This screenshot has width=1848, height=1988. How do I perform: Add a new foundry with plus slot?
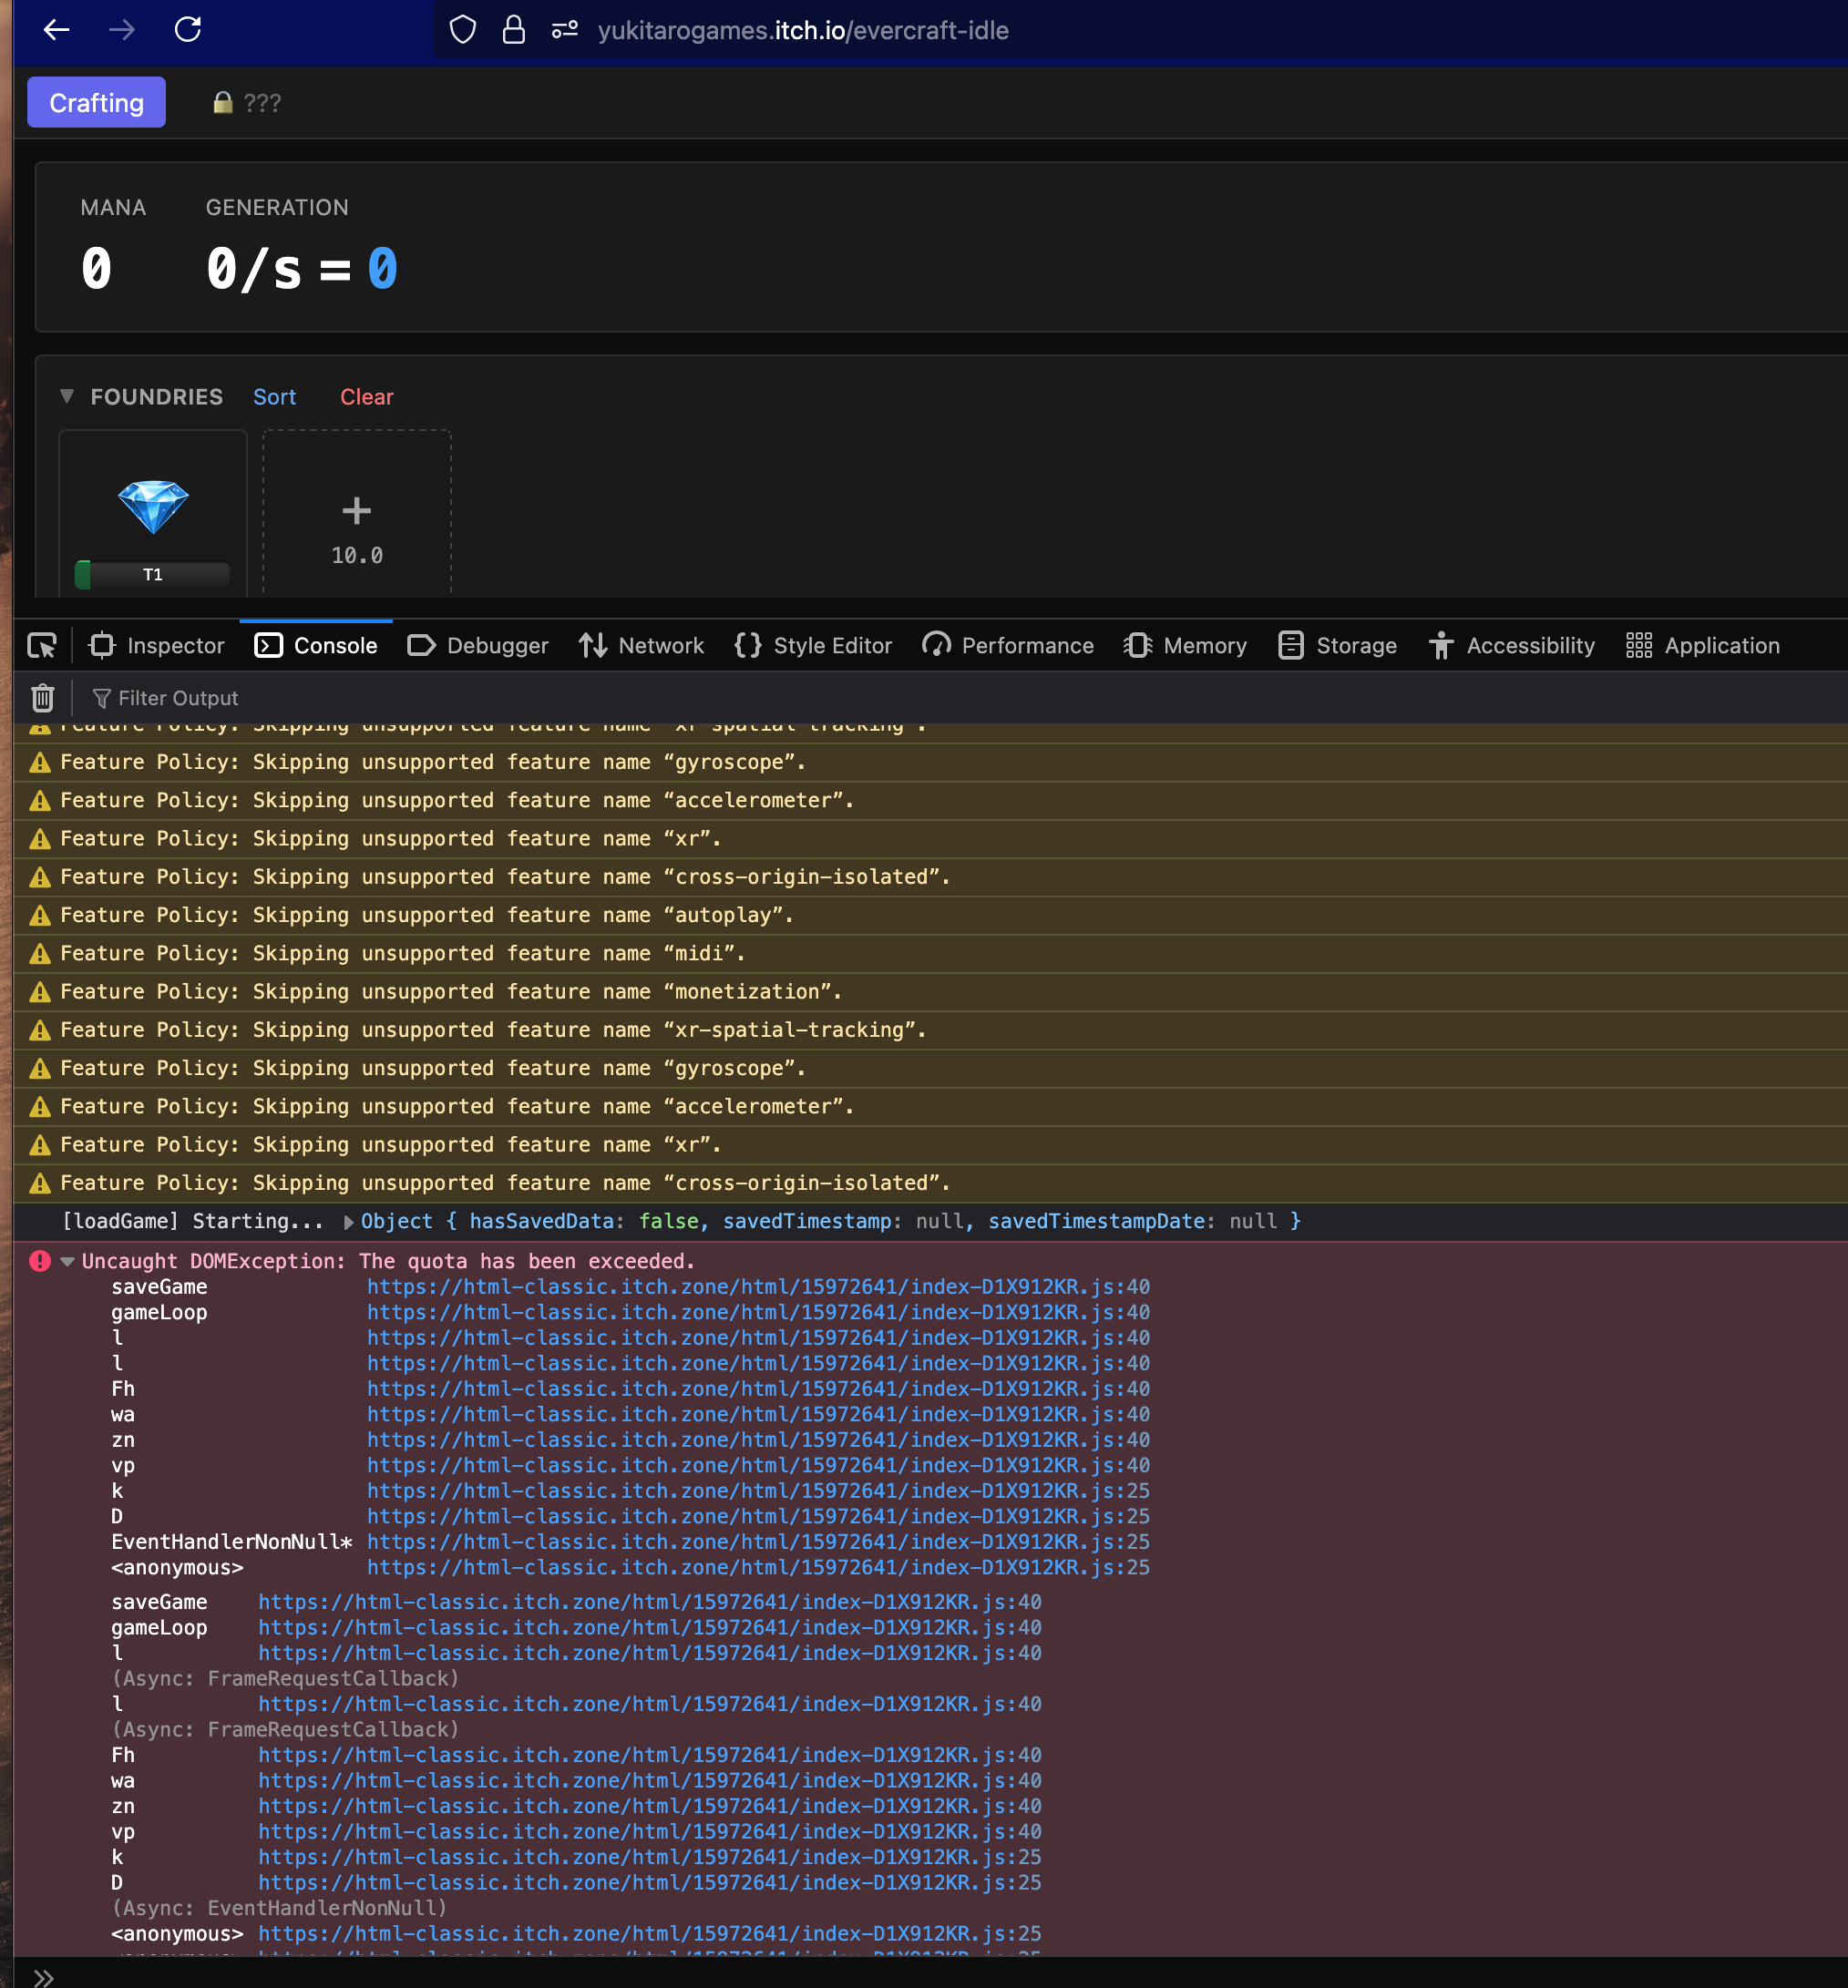pos(357,512)
